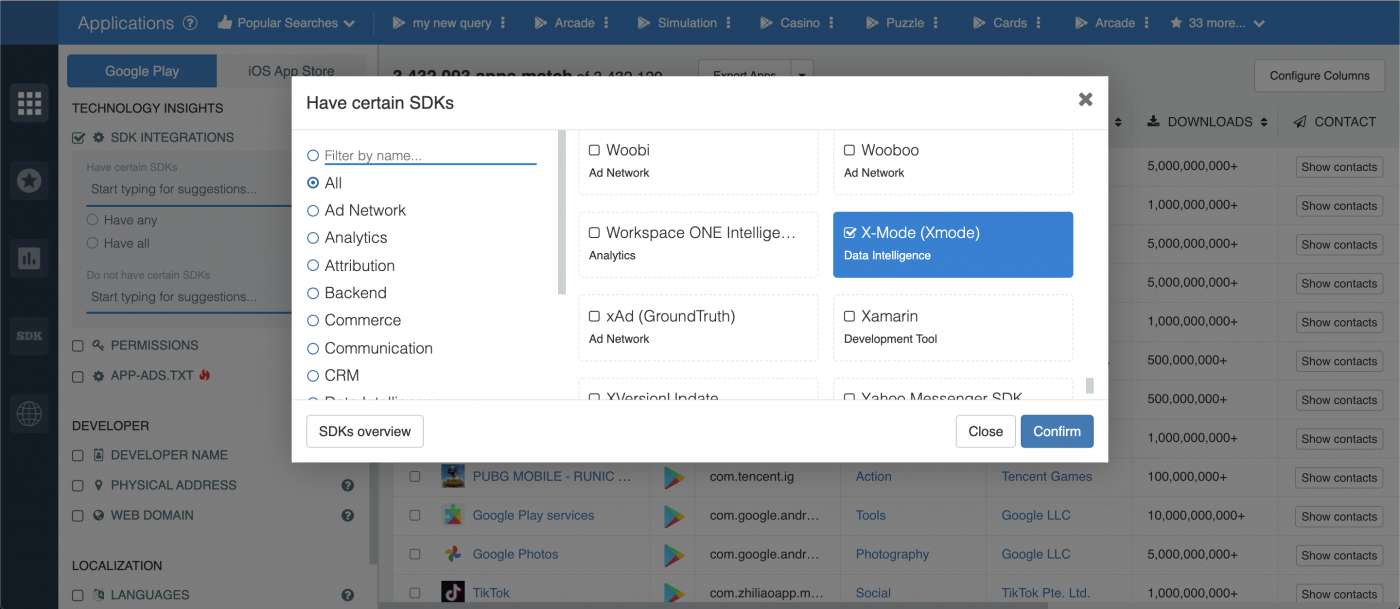Enable the DEVELOPER NAME filter checkbox
Viewport: 1400px width, 609px height.
(78, 456)
